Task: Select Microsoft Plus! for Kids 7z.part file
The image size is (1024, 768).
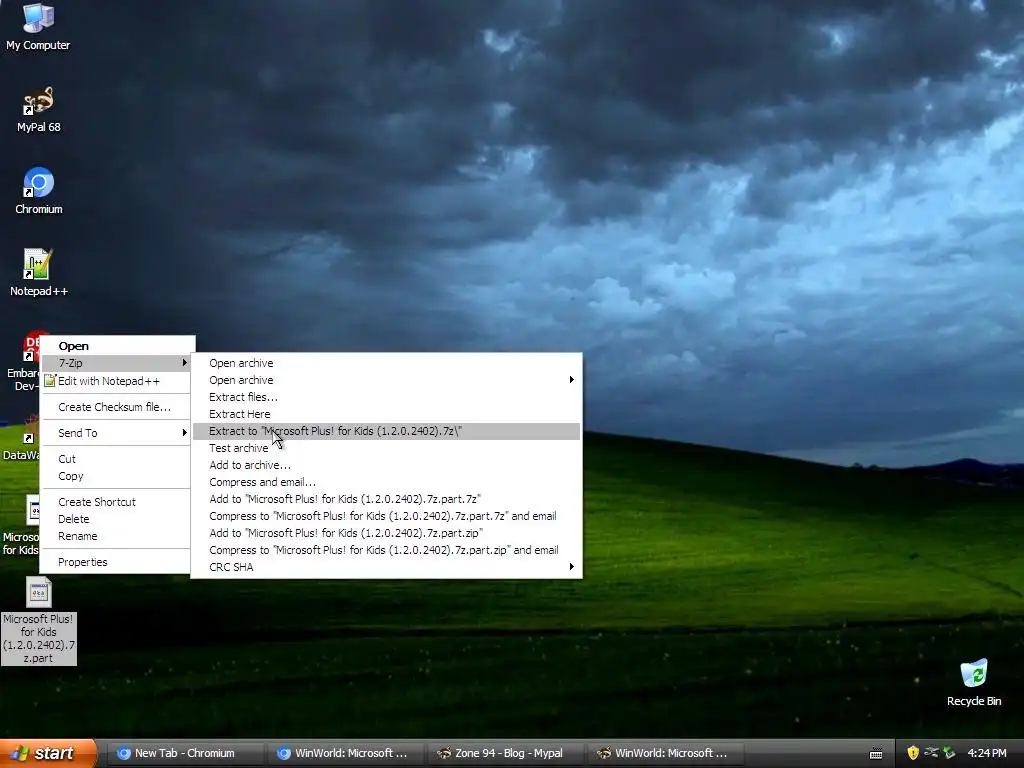Action: pyautogui.click(x=39, y=620)
